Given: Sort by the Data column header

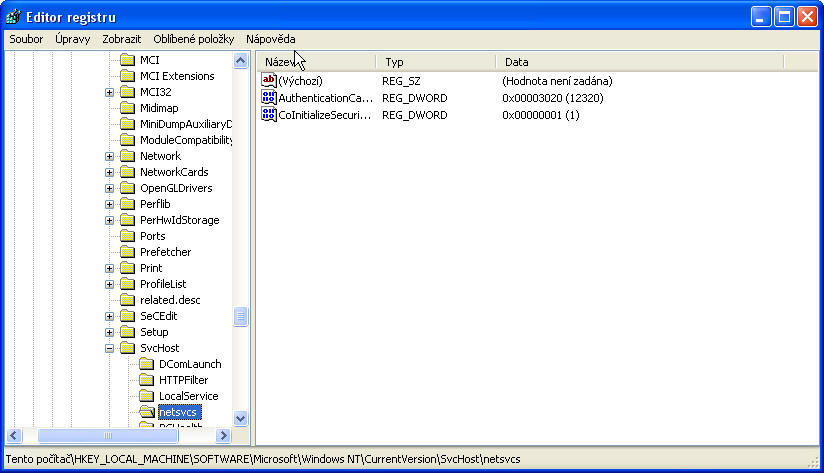Looking at the screenshot, I should [x=640, y=62].
